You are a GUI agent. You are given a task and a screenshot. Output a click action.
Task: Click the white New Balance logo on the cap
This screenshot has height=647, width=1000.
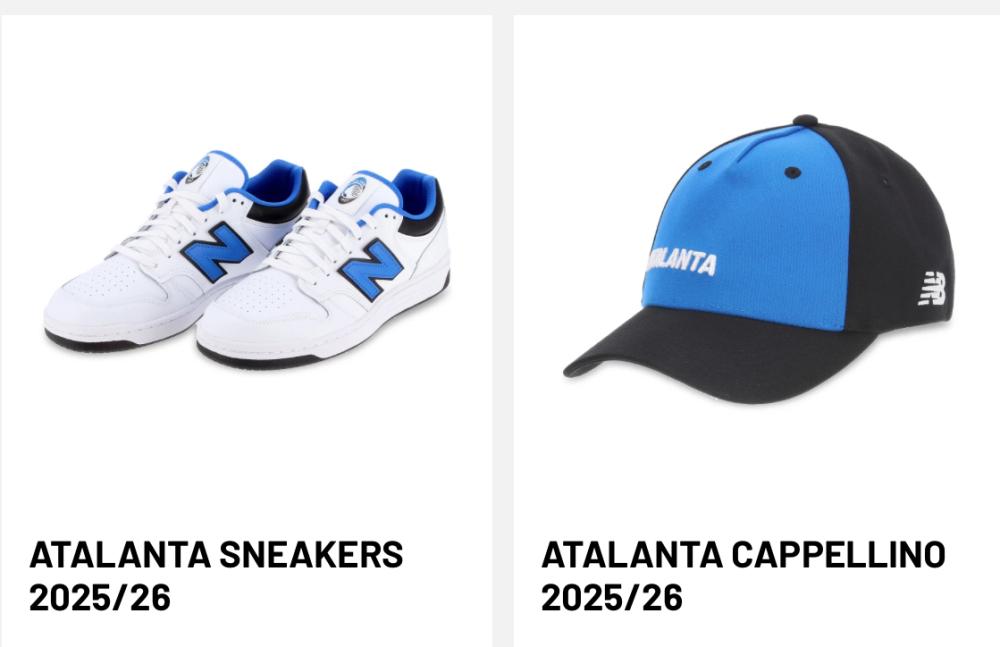click(x=932, y=288)
